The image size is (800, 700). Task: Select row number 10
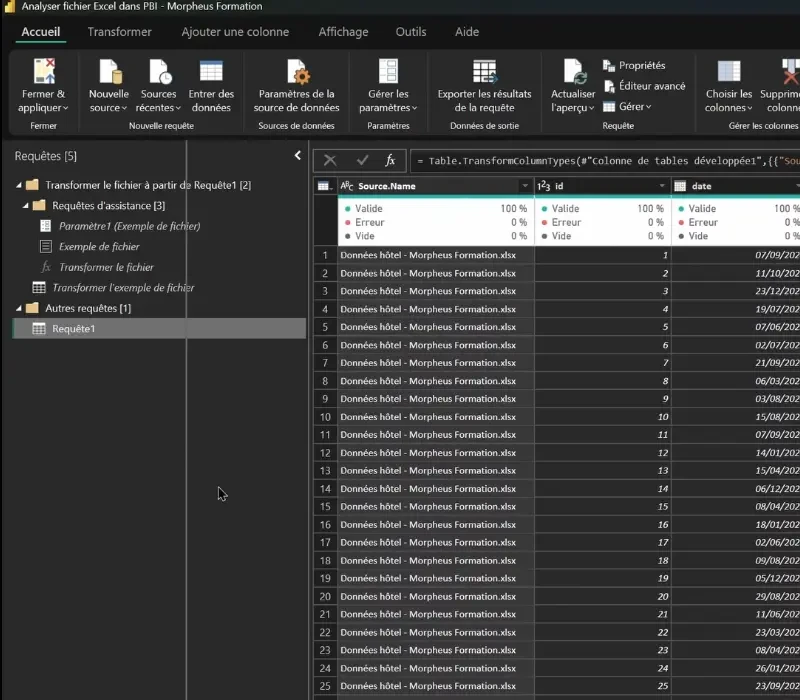click(325, 417)
